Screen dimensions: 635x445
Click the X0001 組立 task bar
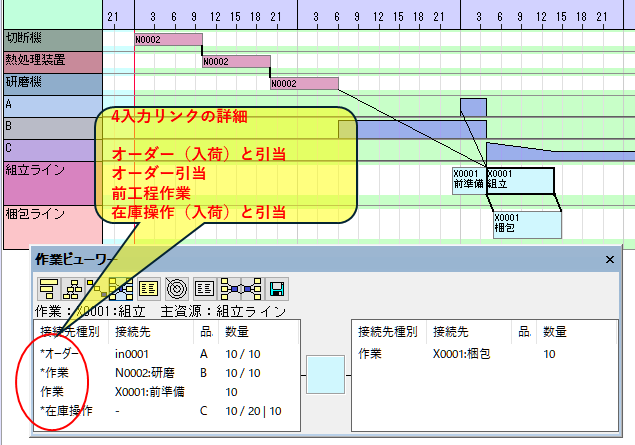pos(519,179)
